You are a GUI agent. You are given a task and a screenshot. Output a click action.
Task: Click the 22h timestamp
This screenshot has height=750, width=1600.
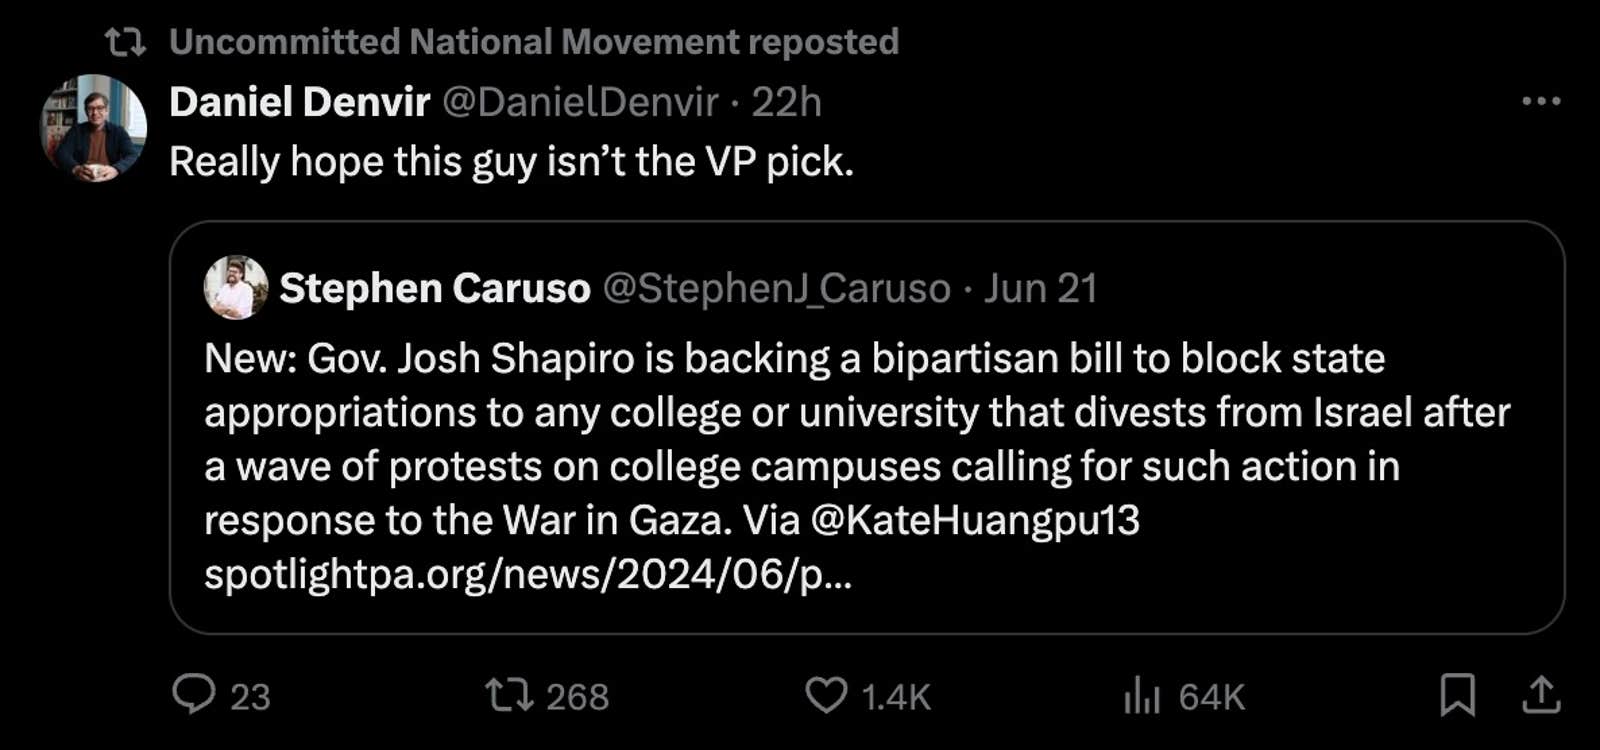click(786, 102)
